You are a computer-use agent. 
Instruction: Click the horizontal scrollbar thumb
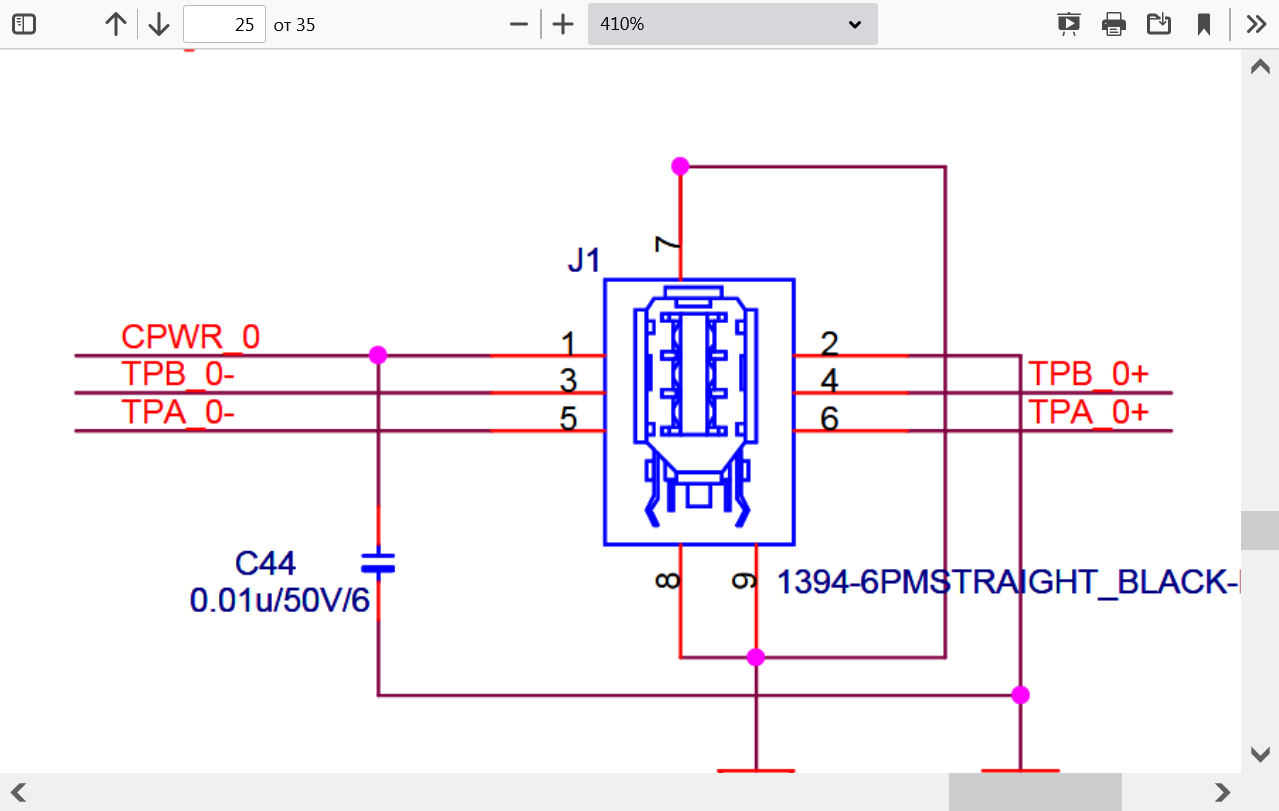1035,793
